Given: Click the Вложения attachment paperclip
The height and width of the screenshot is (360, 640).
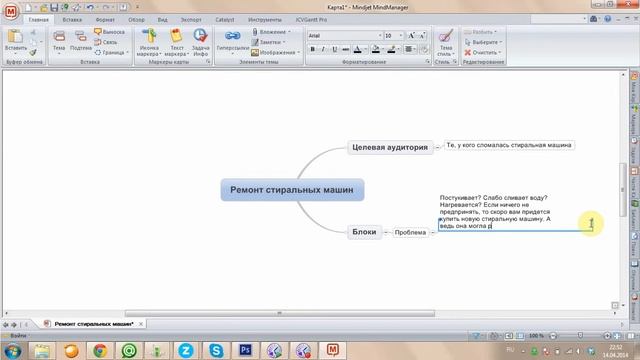Looking at the screenshot, I should pos(255,31).
